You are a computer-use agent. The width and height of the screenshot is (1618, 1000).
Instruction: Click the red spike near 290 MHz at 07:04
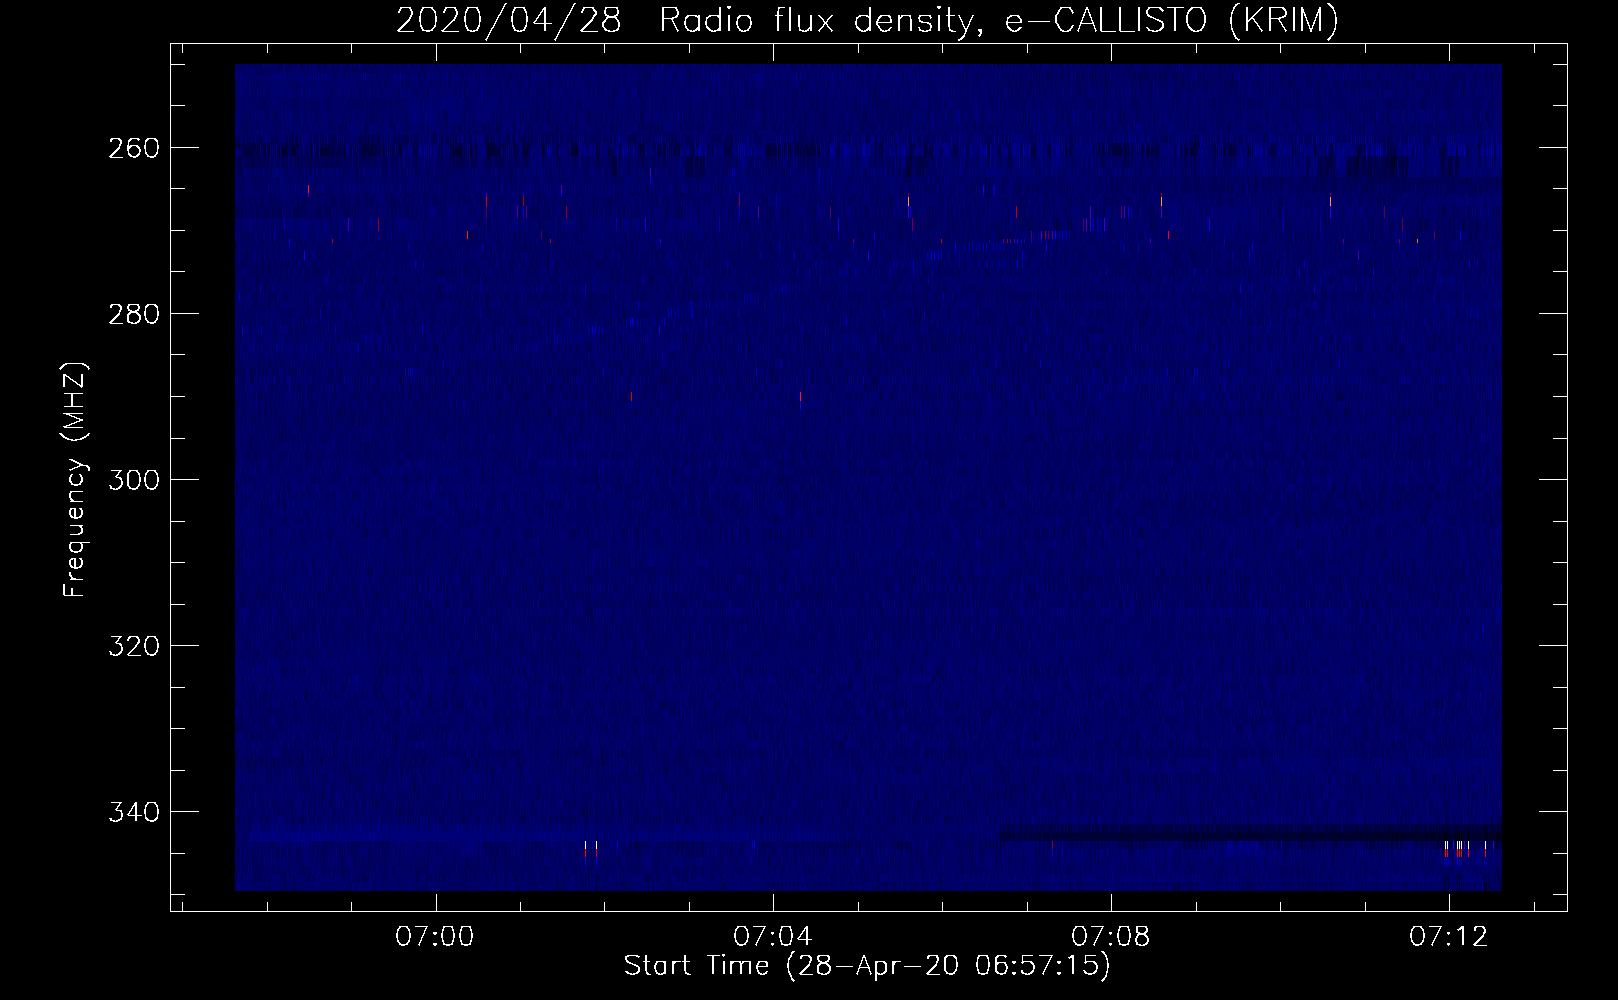point(801,398)
